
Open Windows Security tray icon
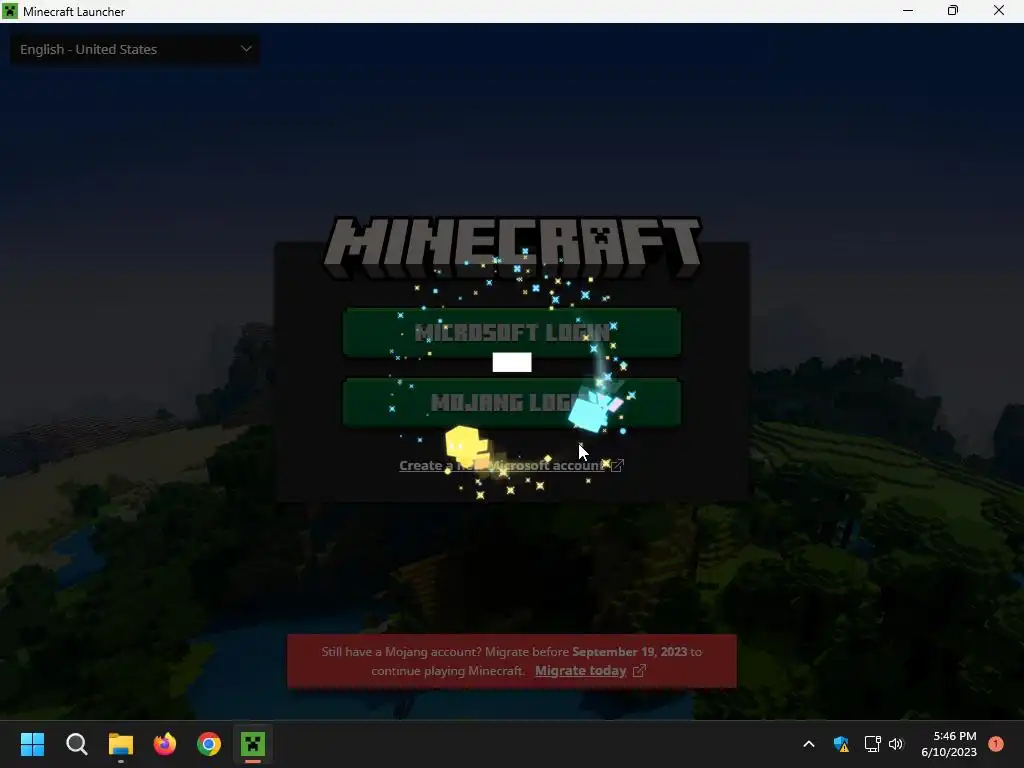click(841, 744)
